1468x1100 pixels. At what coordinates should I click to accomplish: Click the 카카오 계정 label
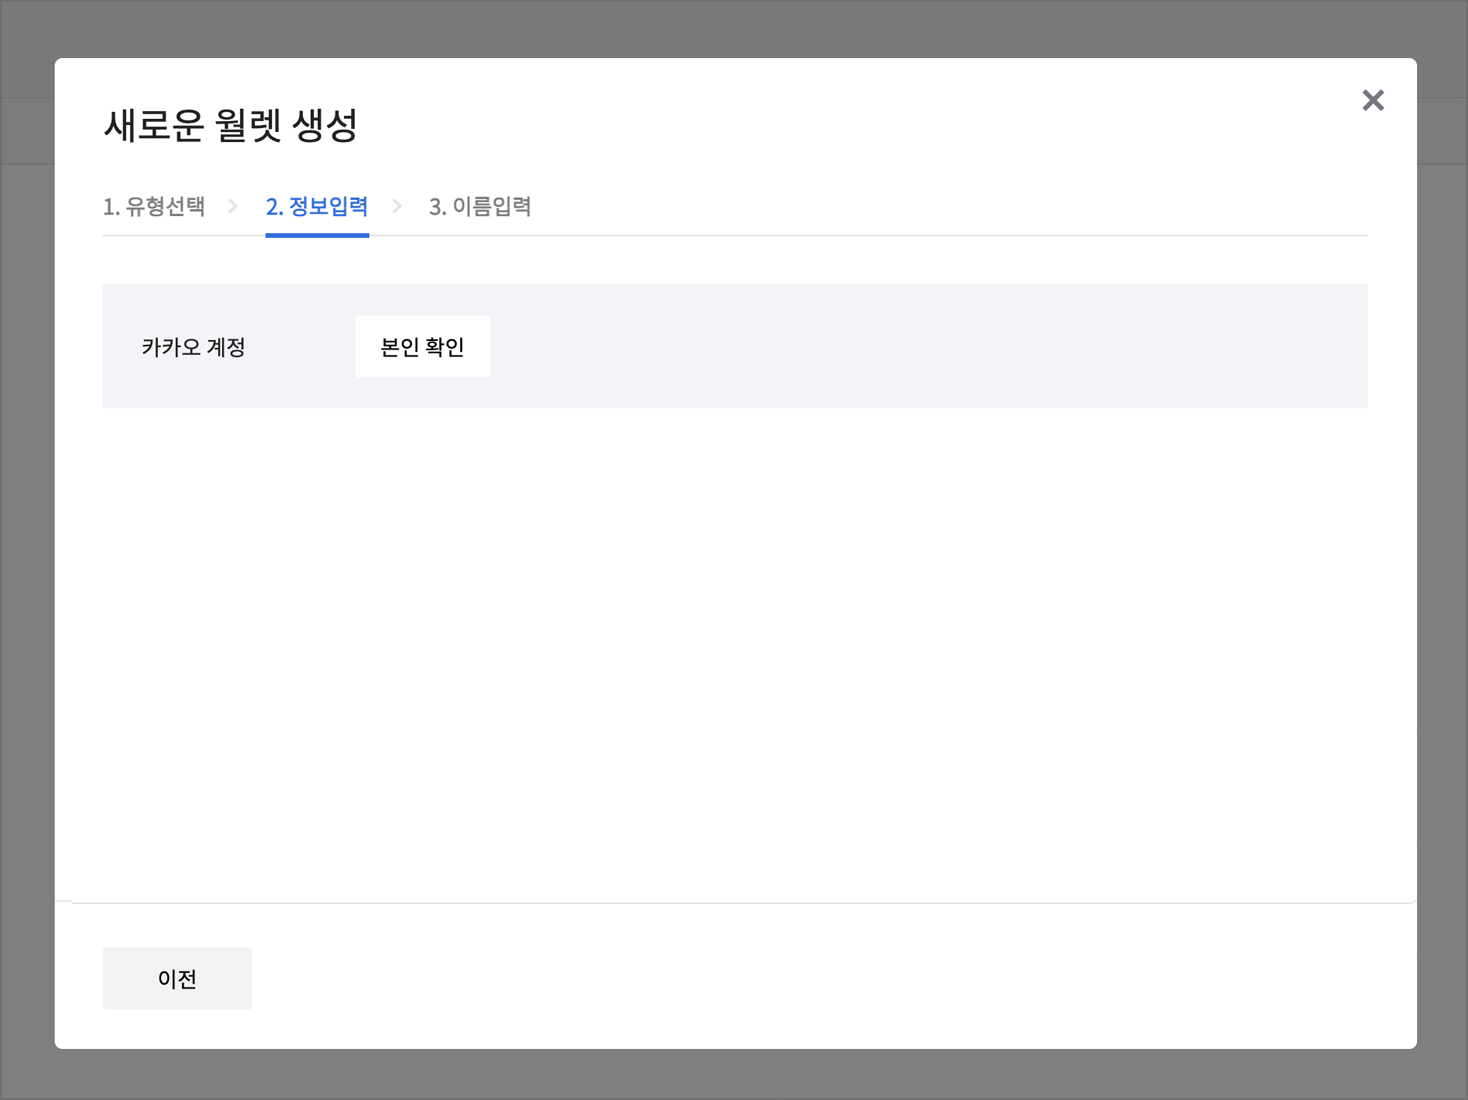pyautogui.click(x=193, y=347)
